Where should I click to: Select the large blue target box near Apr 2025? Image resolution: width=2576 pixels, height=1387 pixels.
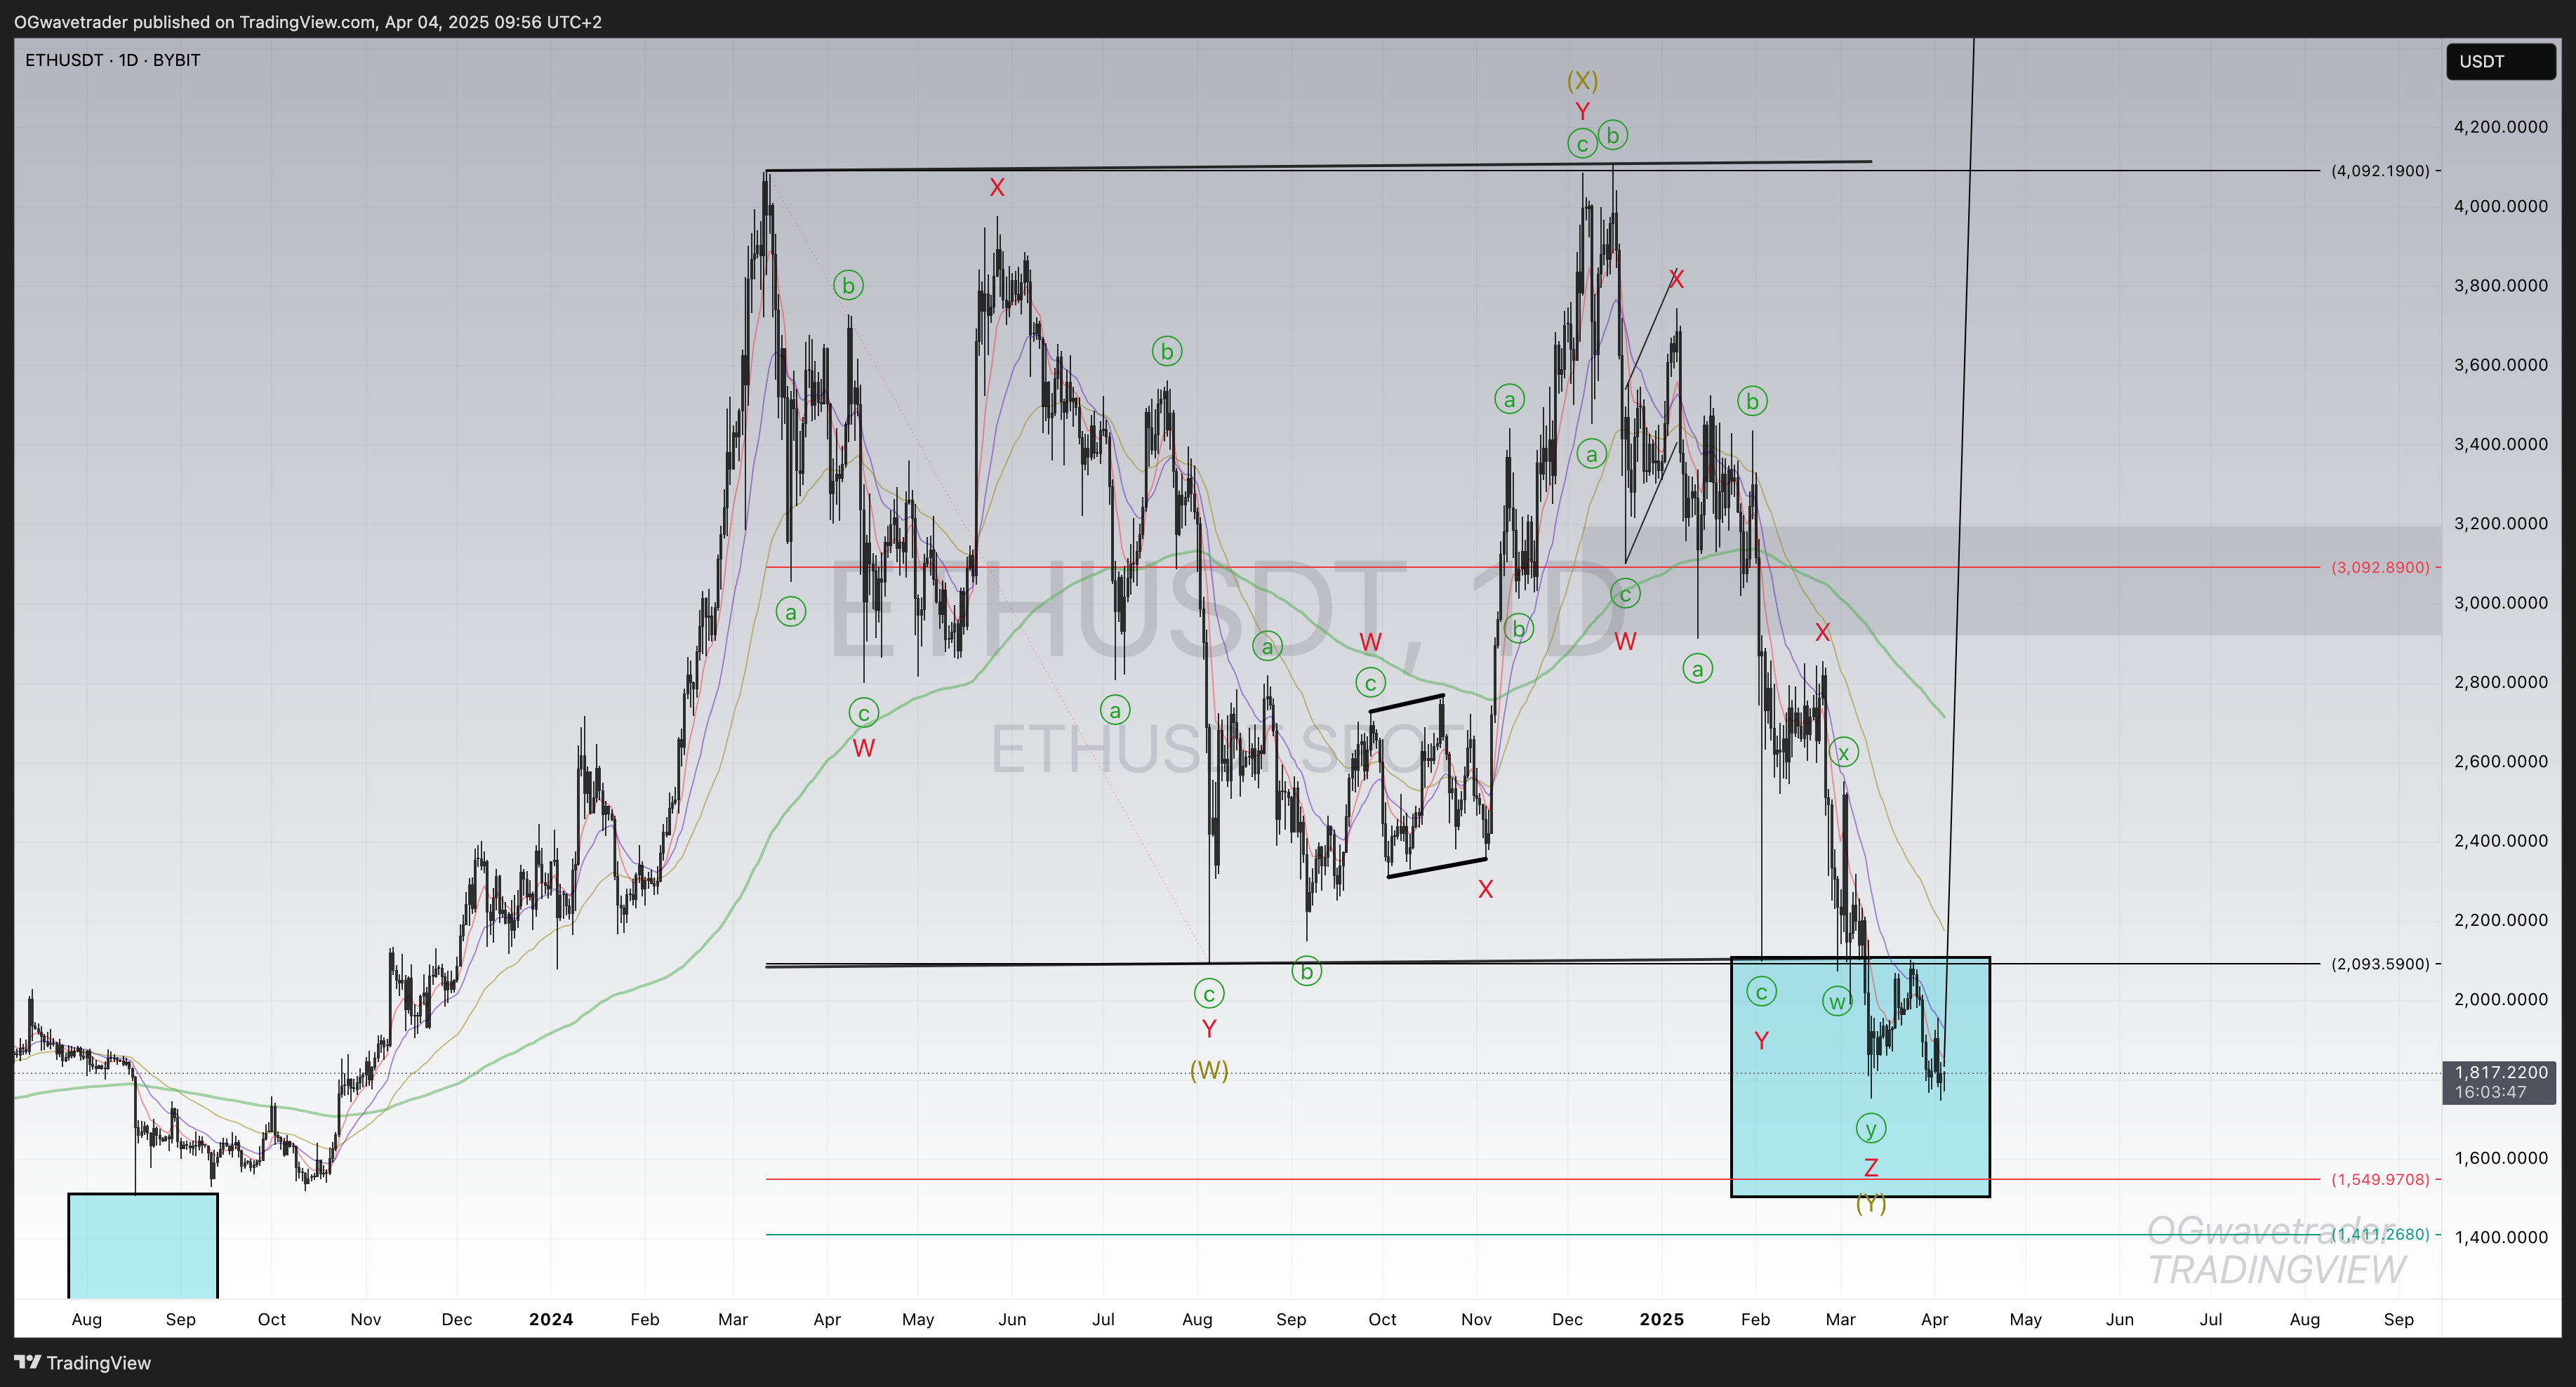click(1860, 1077)
